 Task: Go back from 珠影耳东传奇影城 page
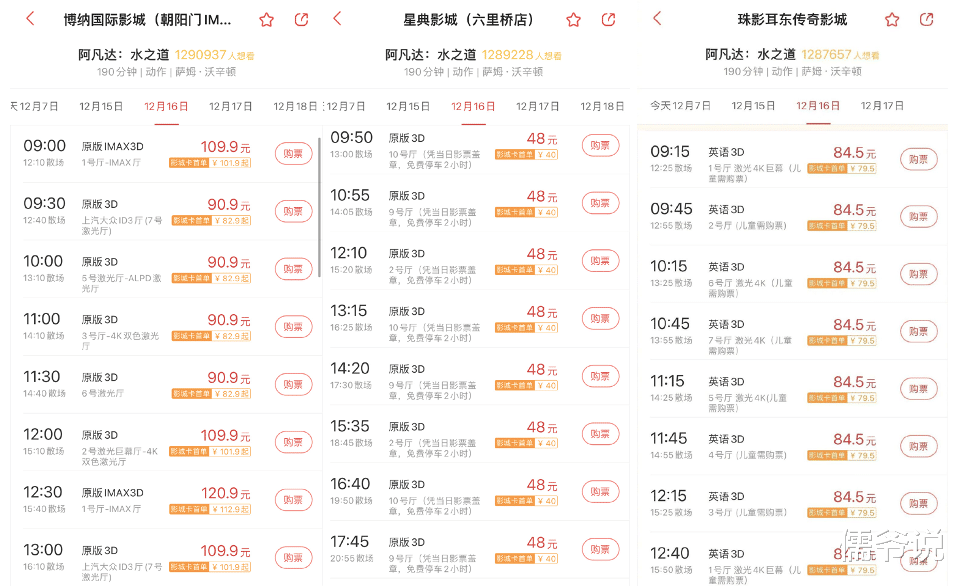657,18
